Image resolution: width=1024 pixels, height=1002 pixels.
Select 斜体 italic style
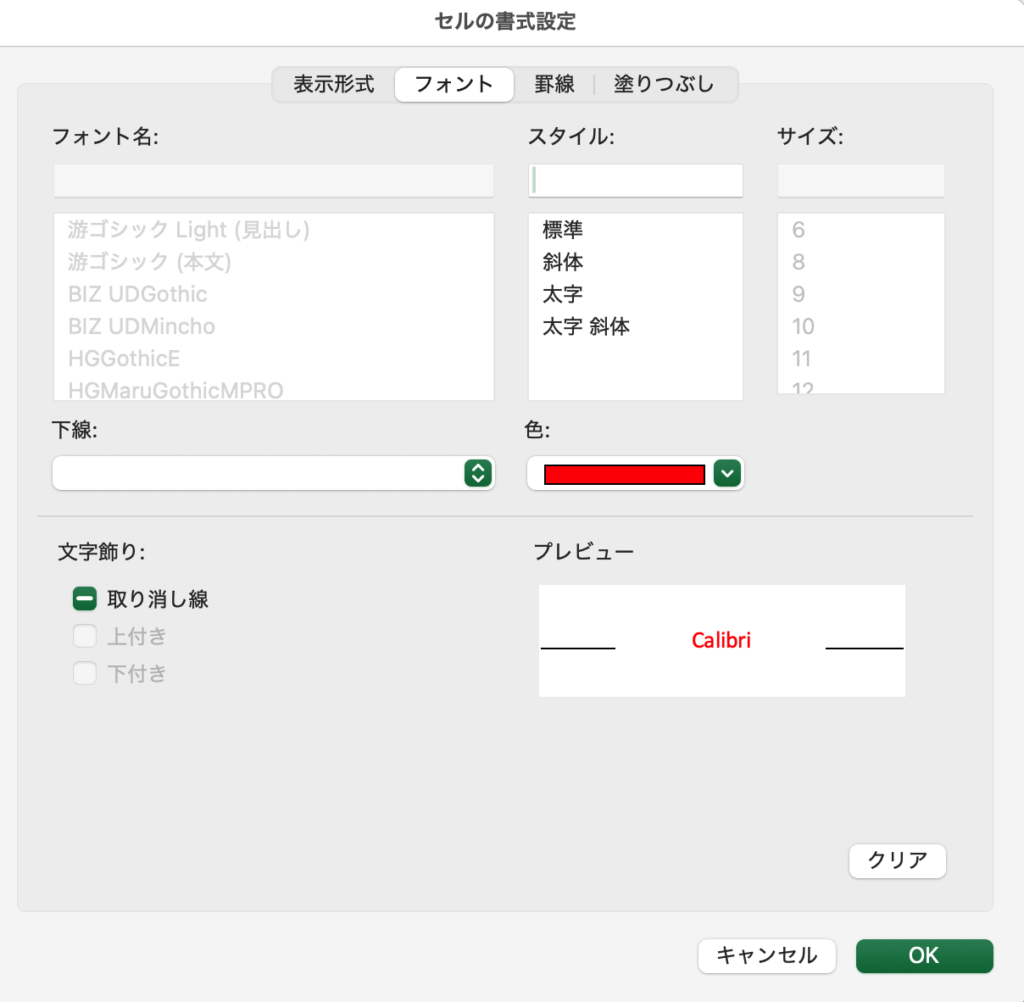(x=563, y=262)
